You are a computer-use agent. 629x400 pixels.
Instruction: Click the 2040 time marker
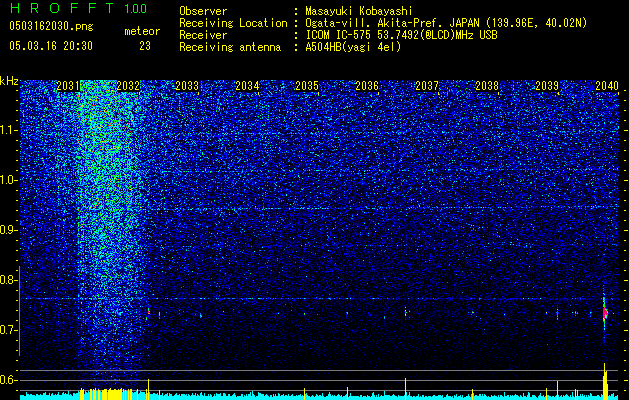click(607, 86)
